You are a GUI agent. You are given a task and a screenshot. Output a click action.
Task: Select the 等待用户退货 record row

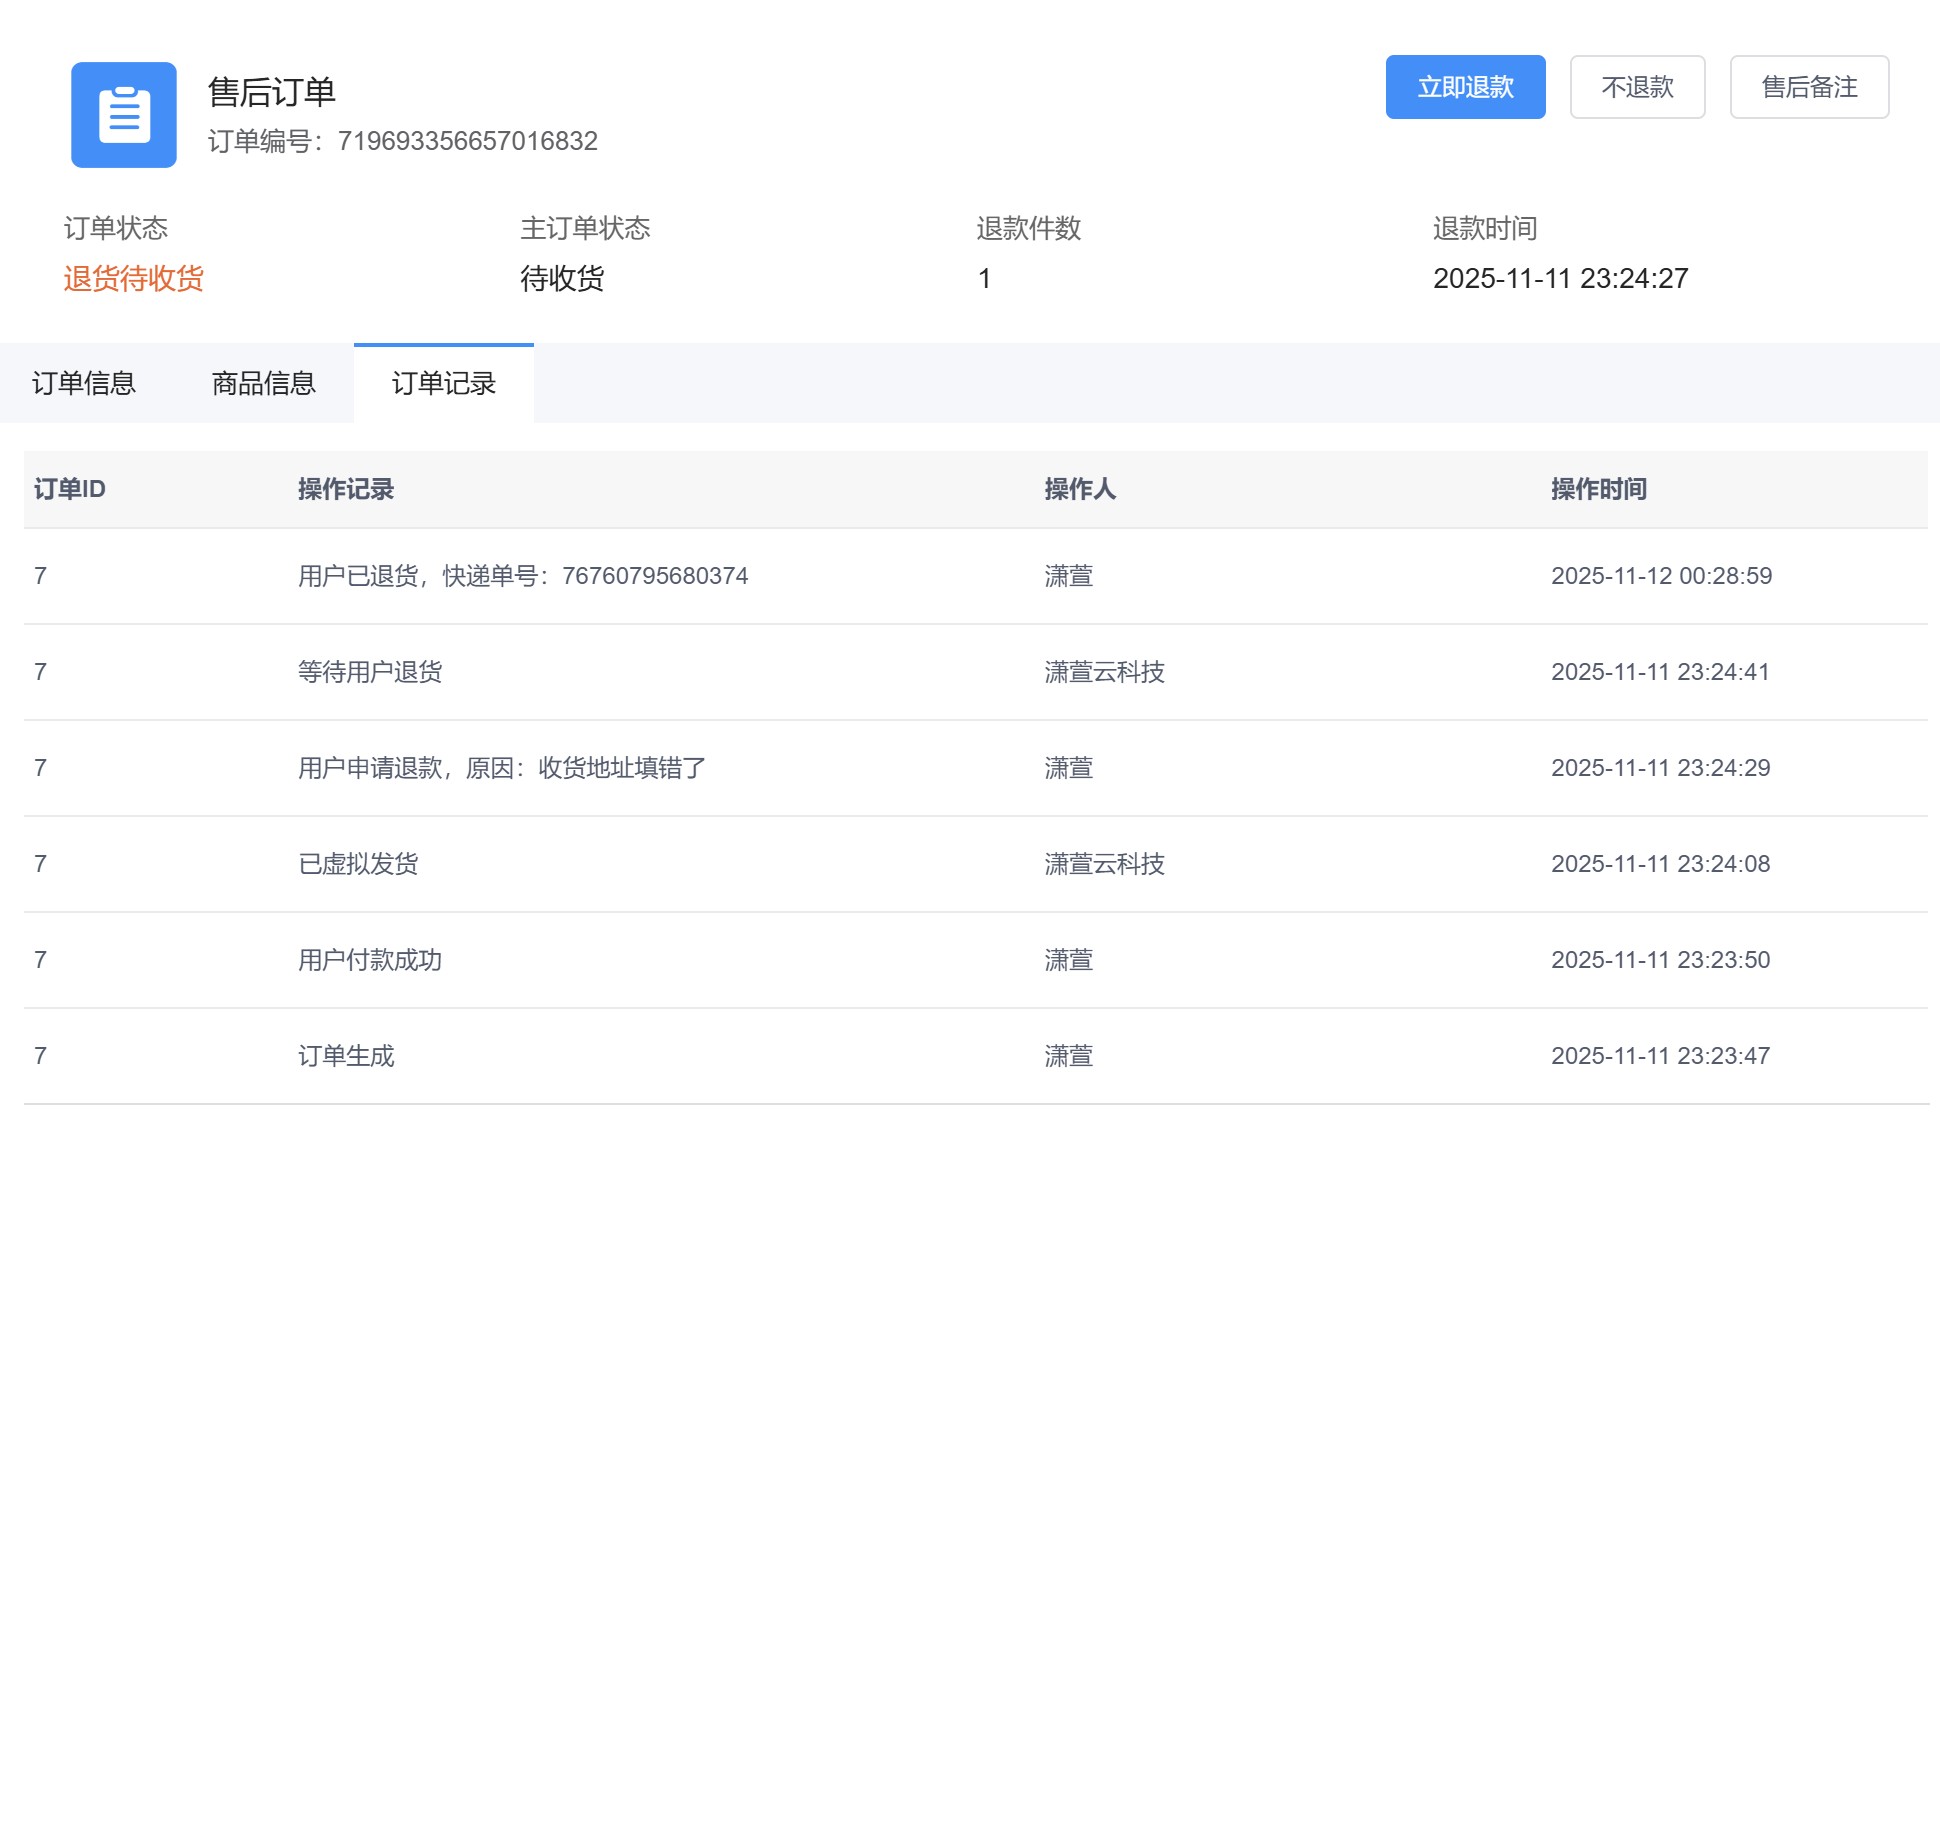(x=369, y=672)
